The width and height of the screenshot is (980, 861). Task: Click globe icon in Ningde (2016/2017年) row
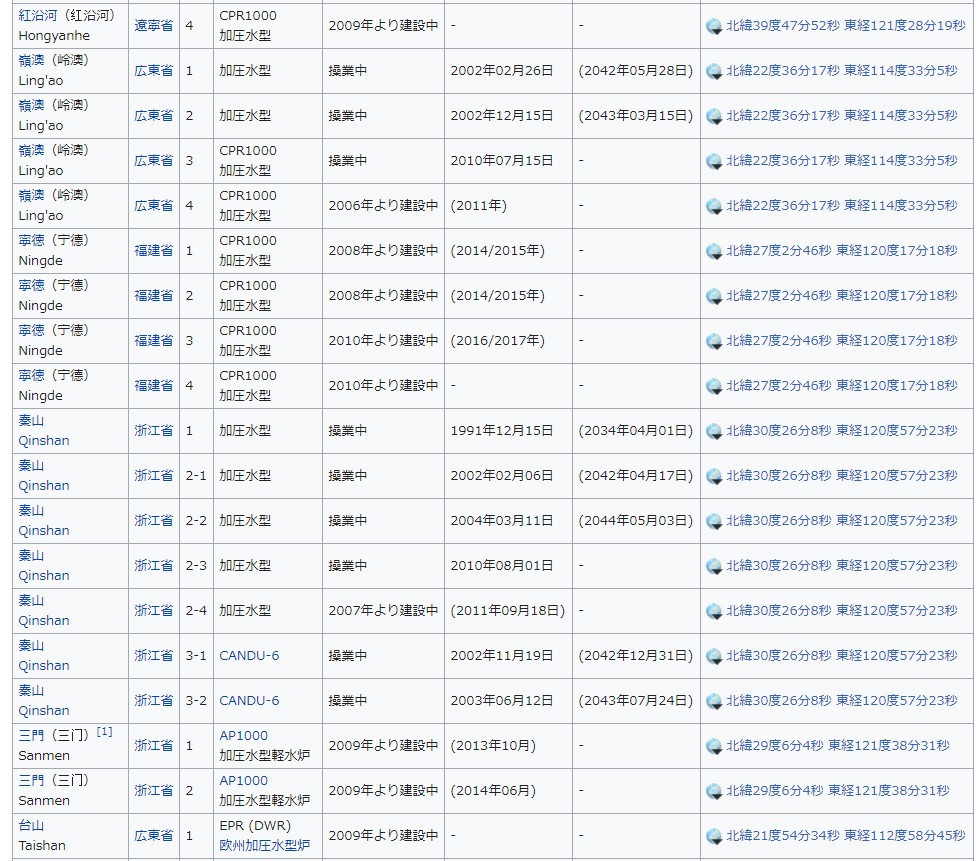click(x=714, y=341)
